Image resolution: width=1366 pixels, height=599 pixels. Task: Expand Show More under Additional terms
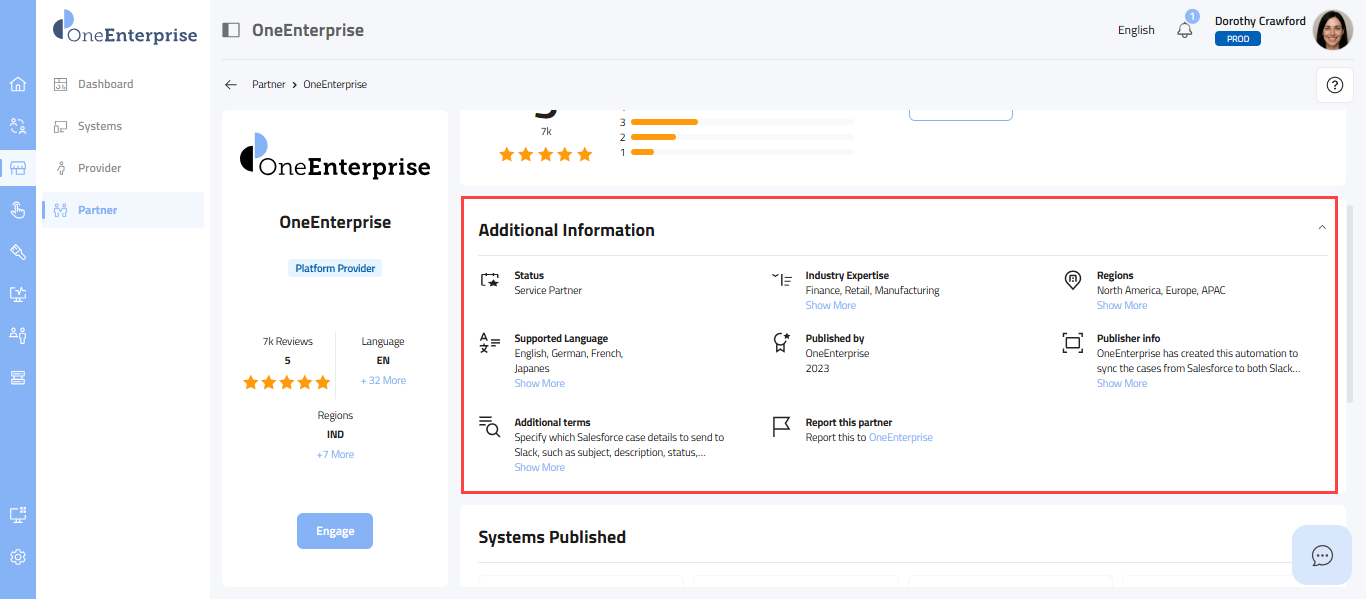pyautogui.click(x=540, y=468)
